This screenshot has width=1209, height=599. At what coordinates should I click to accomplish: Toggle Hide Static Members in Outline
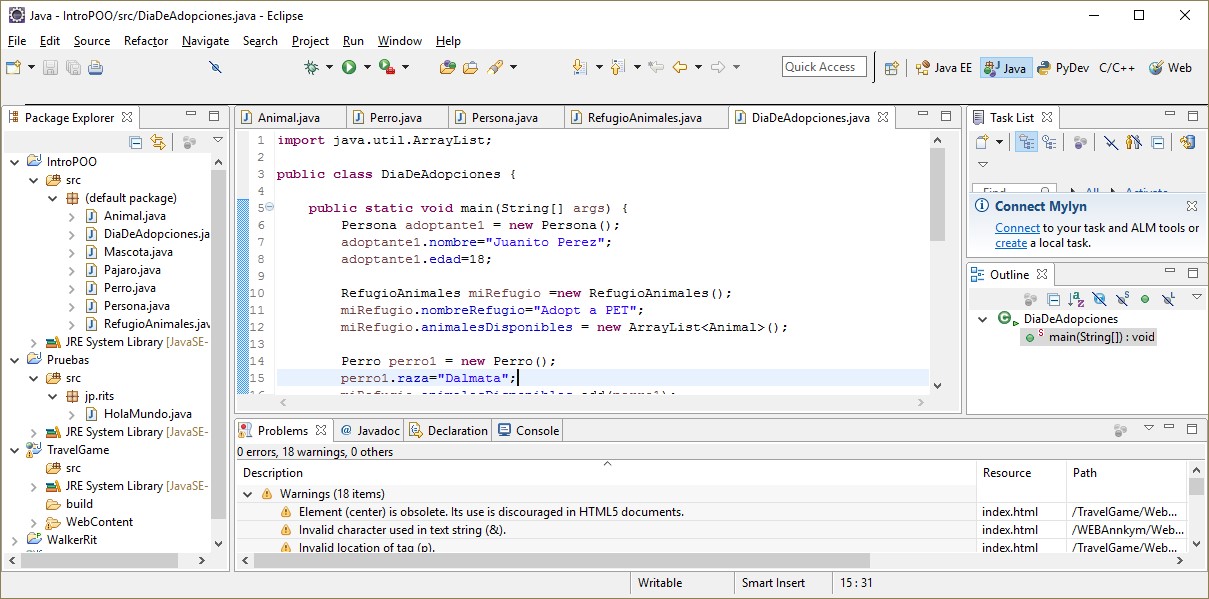coord(1121,298)
